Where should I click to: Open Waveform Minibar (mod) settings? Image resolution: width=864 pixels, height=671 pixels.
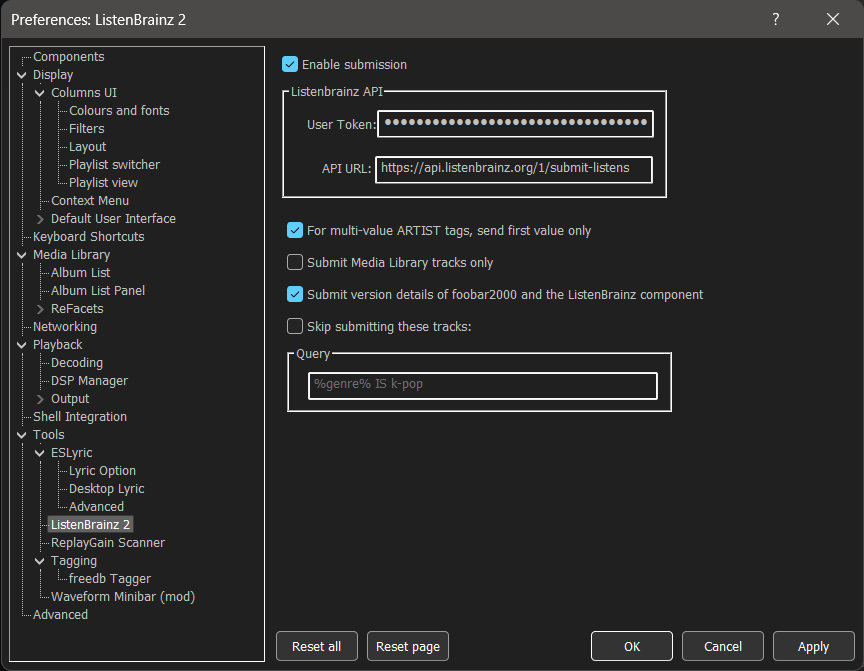click(x=123, y=597)
